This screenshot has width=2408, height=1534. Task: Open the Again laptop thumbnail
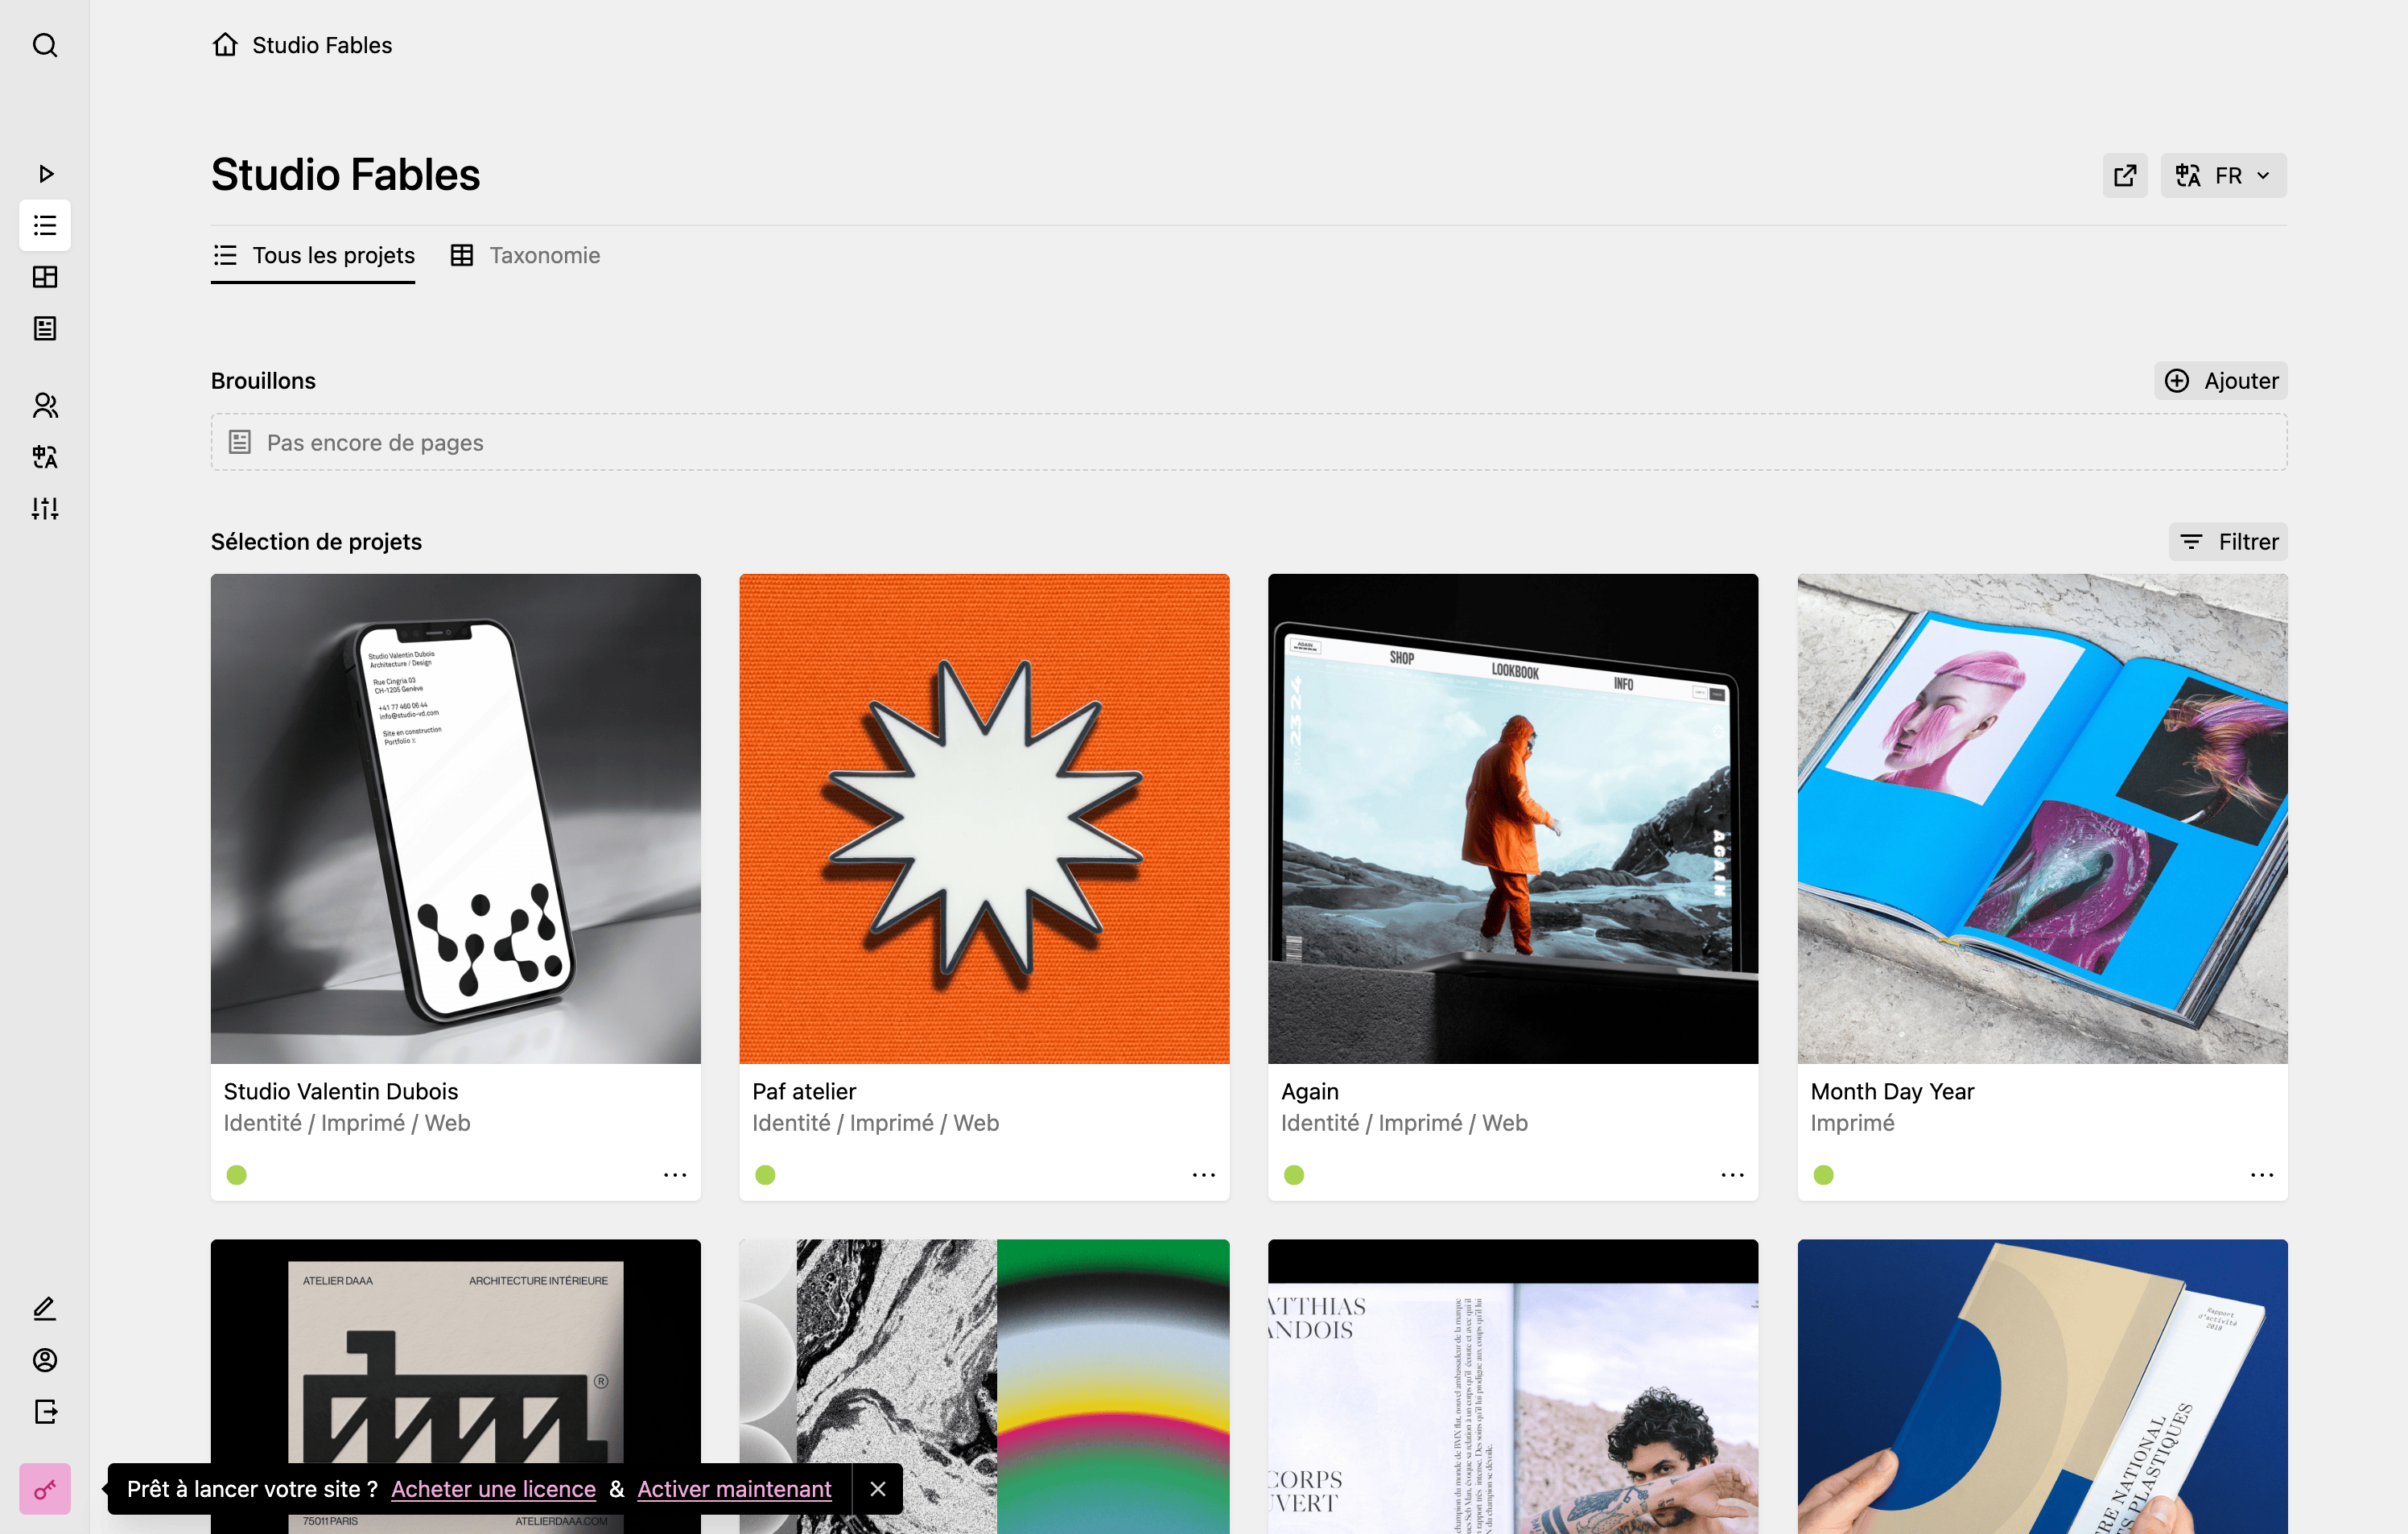(1513, 818)
